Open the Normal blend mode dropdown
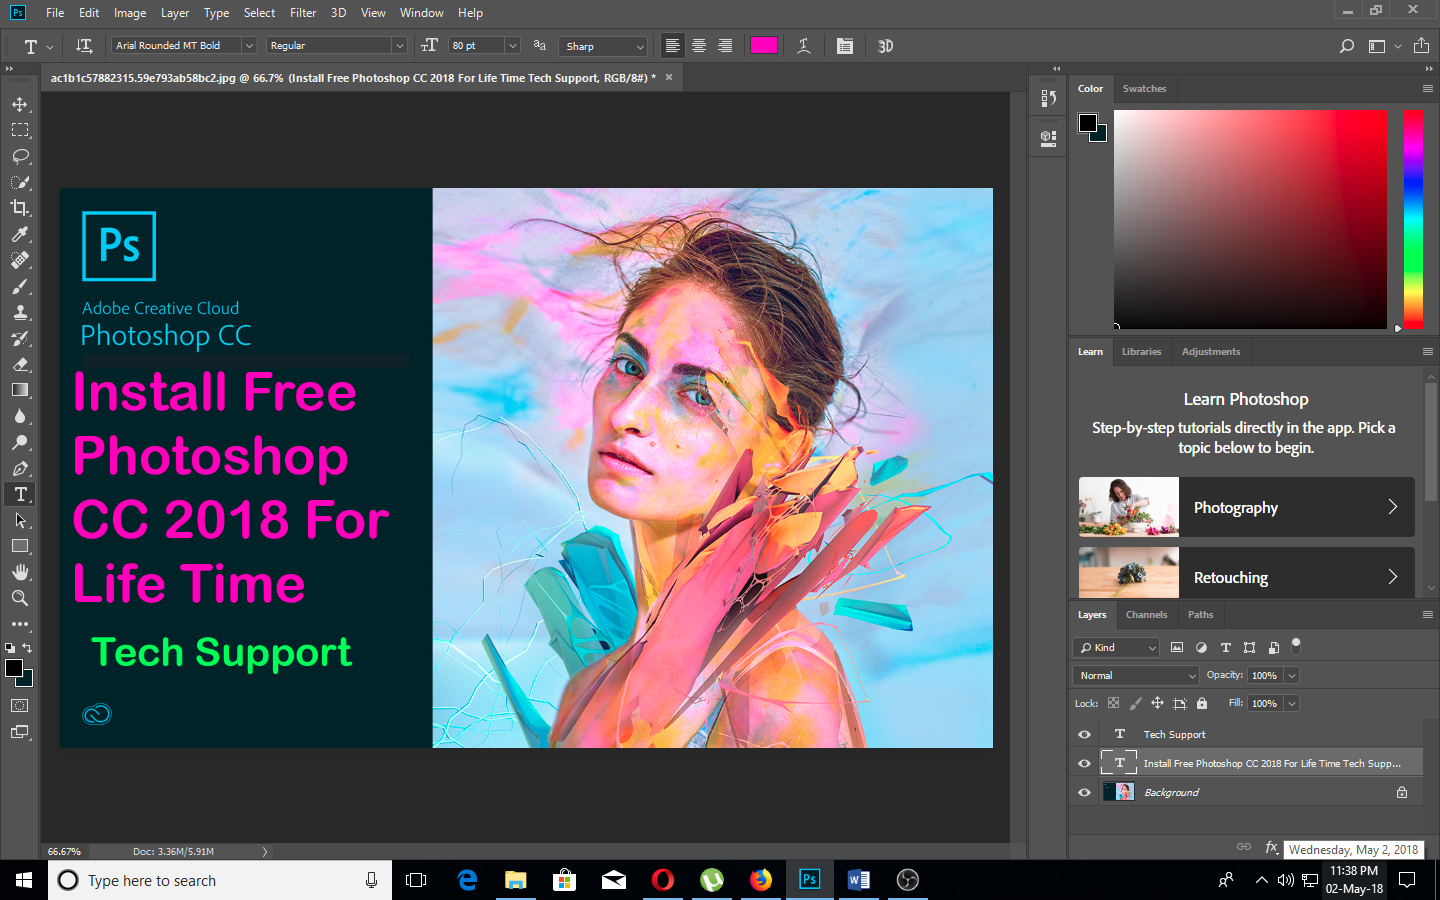The height and width of the screenshot is (900, 1440). coord(1135,675)
